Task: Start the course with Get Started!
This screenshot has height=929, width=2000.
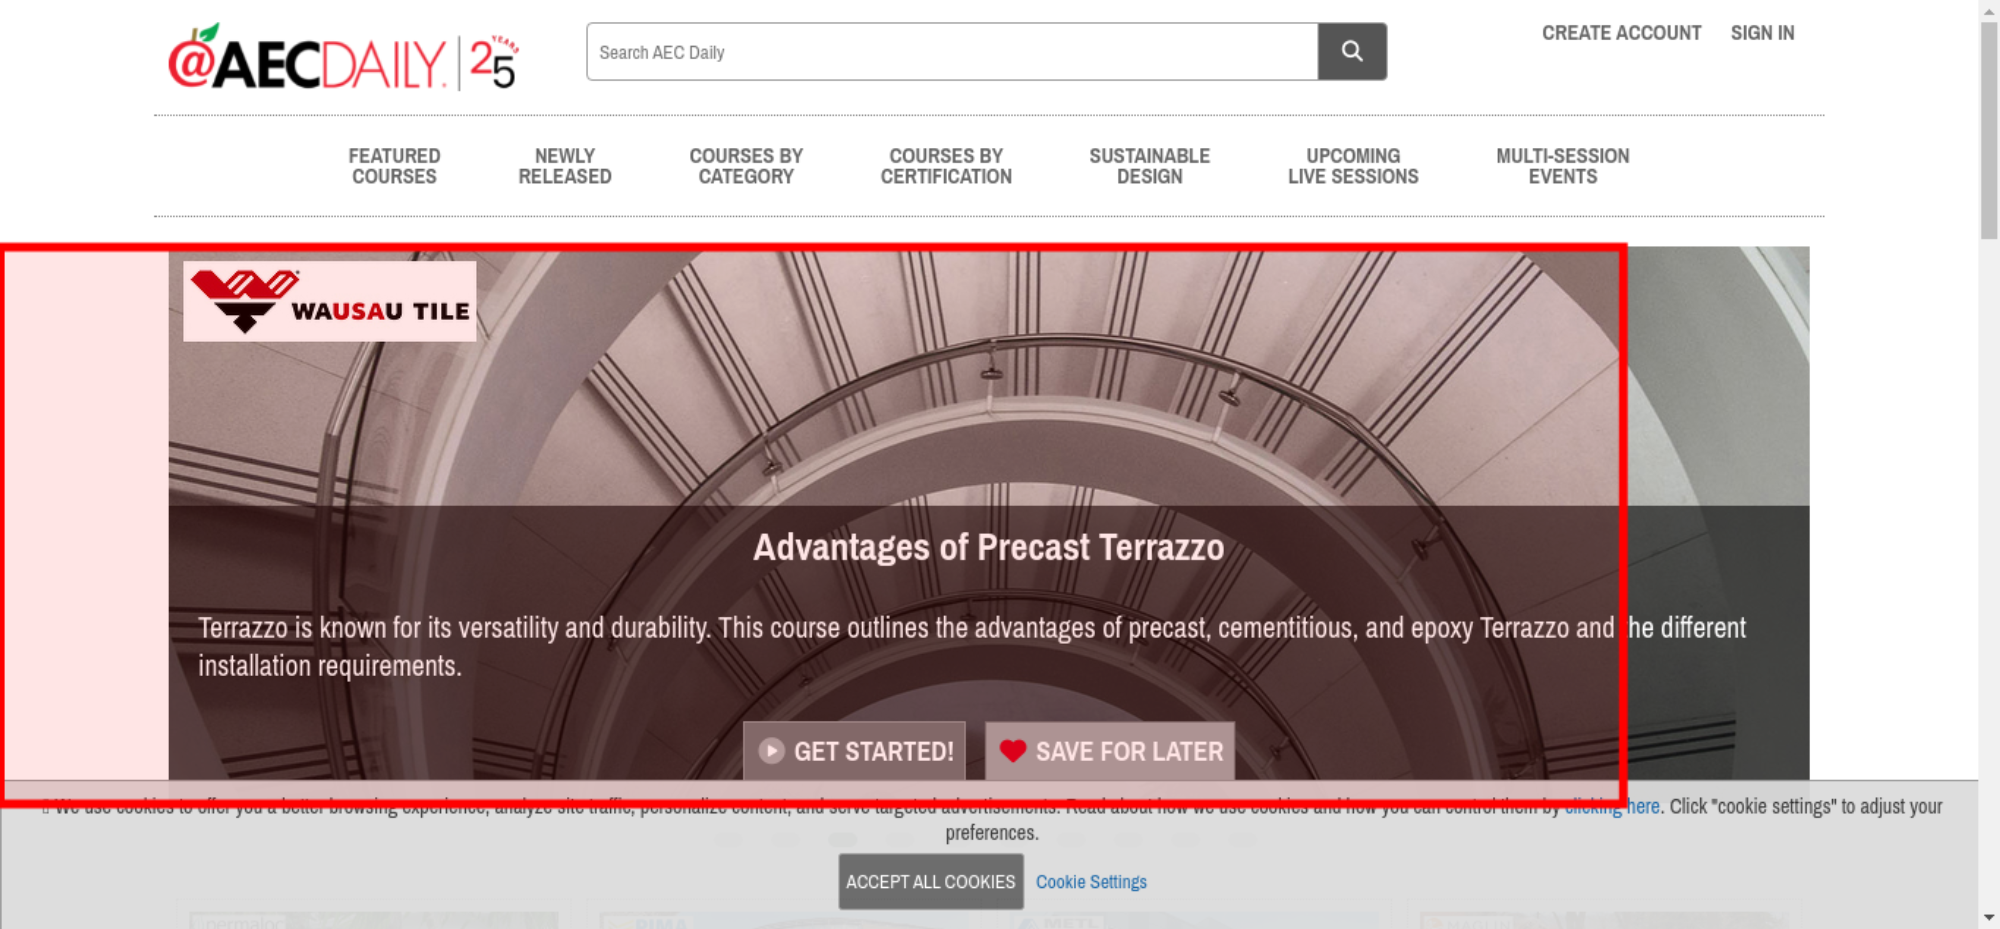Action: pos(854,751)
